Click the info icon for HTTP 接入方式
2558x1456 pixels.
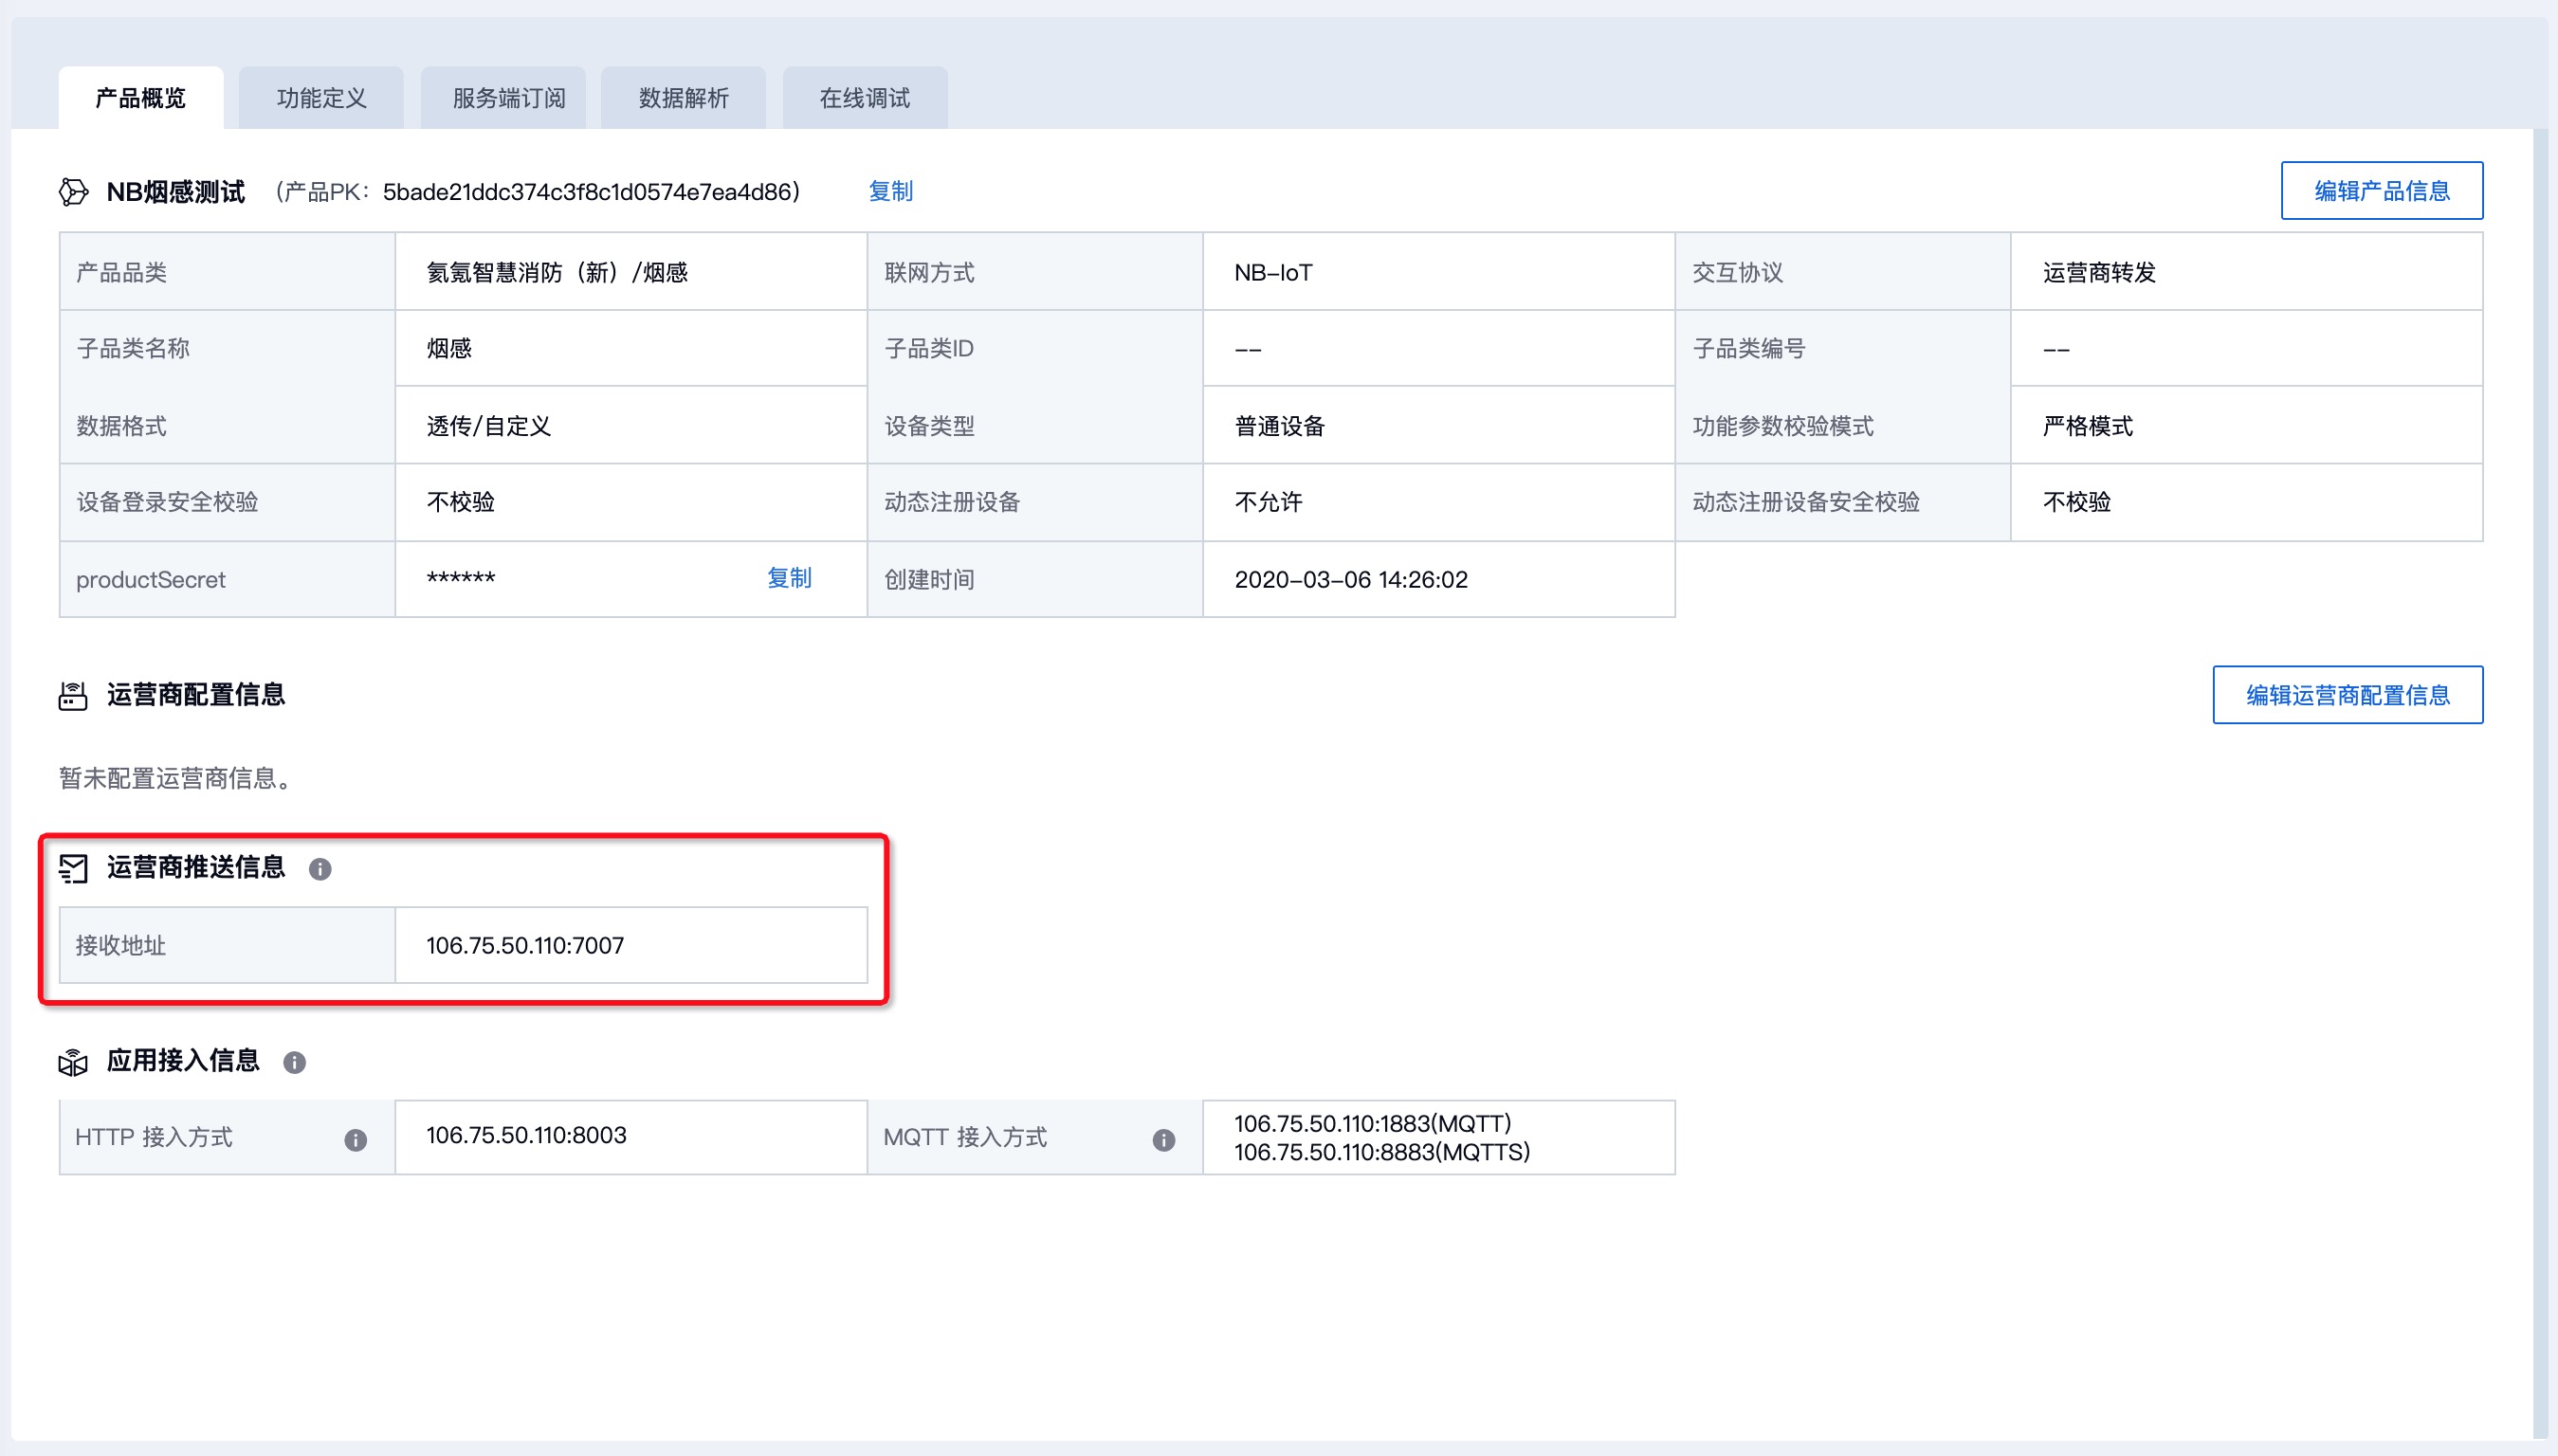(355, 1140)
